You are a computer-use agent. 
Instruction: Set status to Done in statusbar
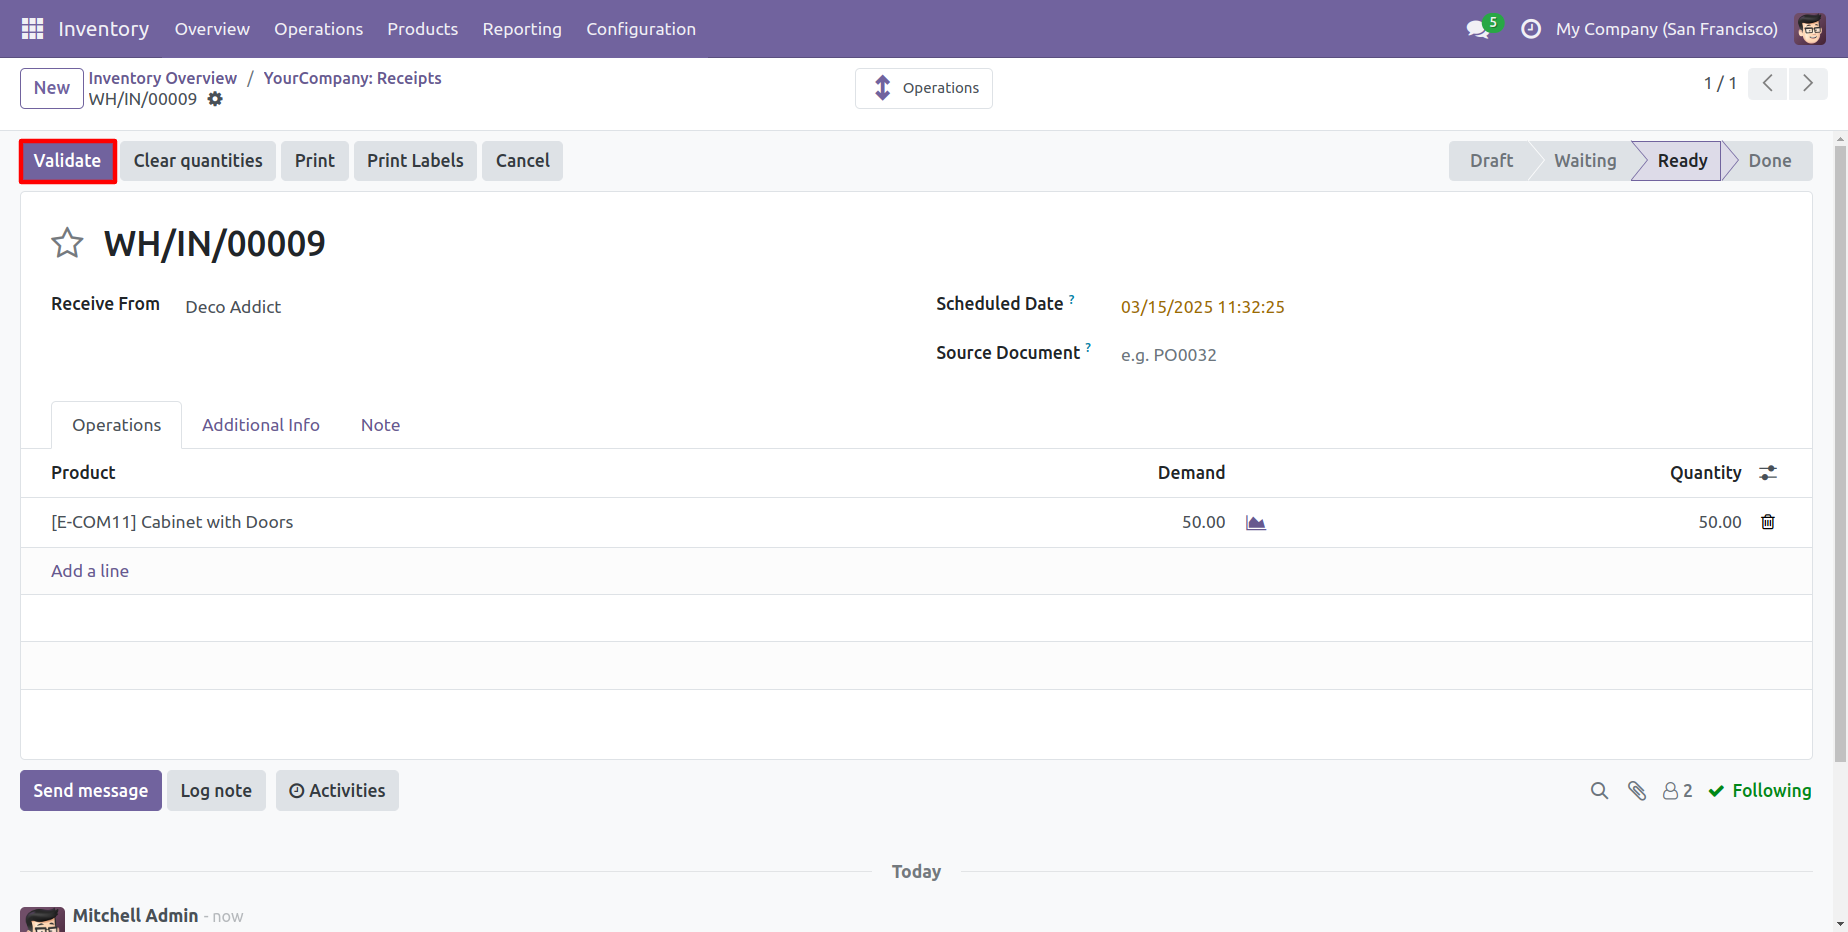(1769, 161)
